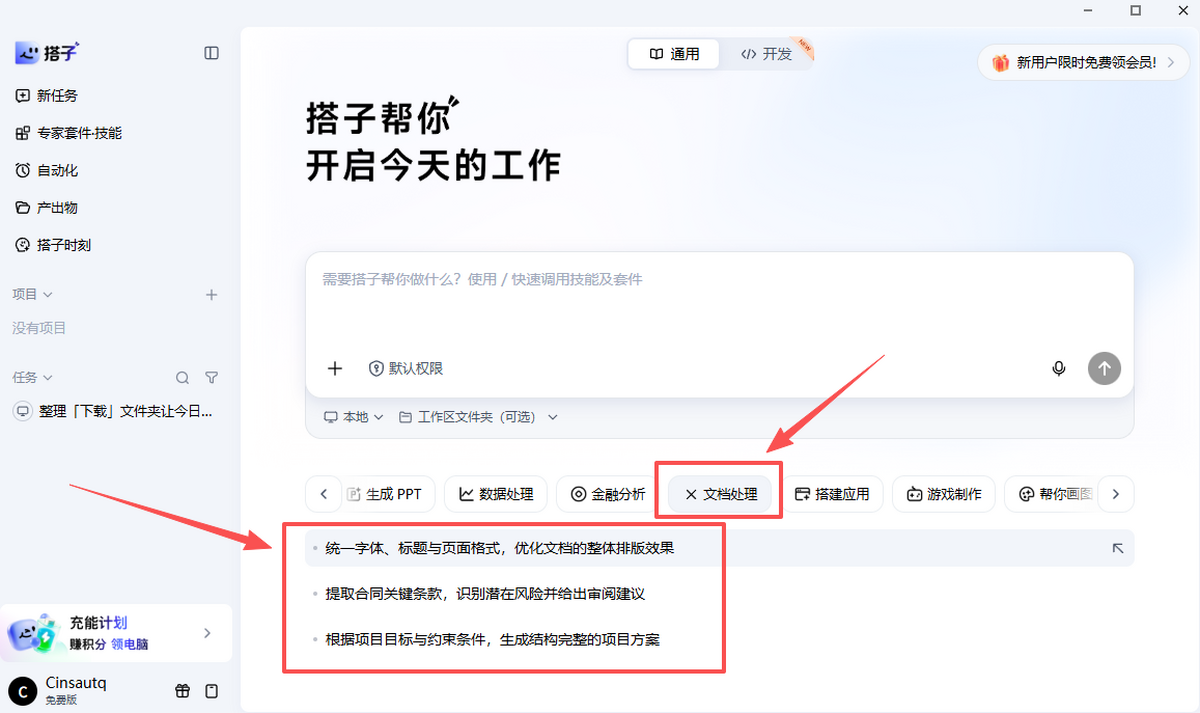Switch to the 通用 tab
This screenshot has width=1200, height=713.
pyautogui.click(x=674, y=54)
